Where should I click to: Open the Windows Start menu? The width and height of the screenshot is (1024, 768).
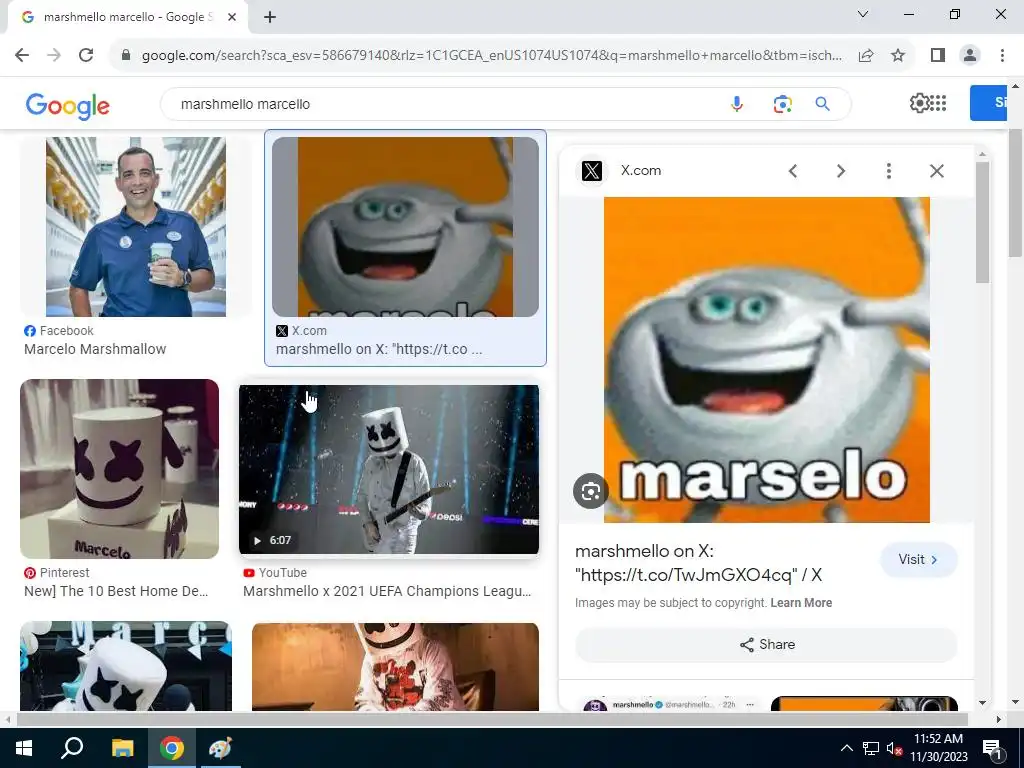[x=24, y=748]
